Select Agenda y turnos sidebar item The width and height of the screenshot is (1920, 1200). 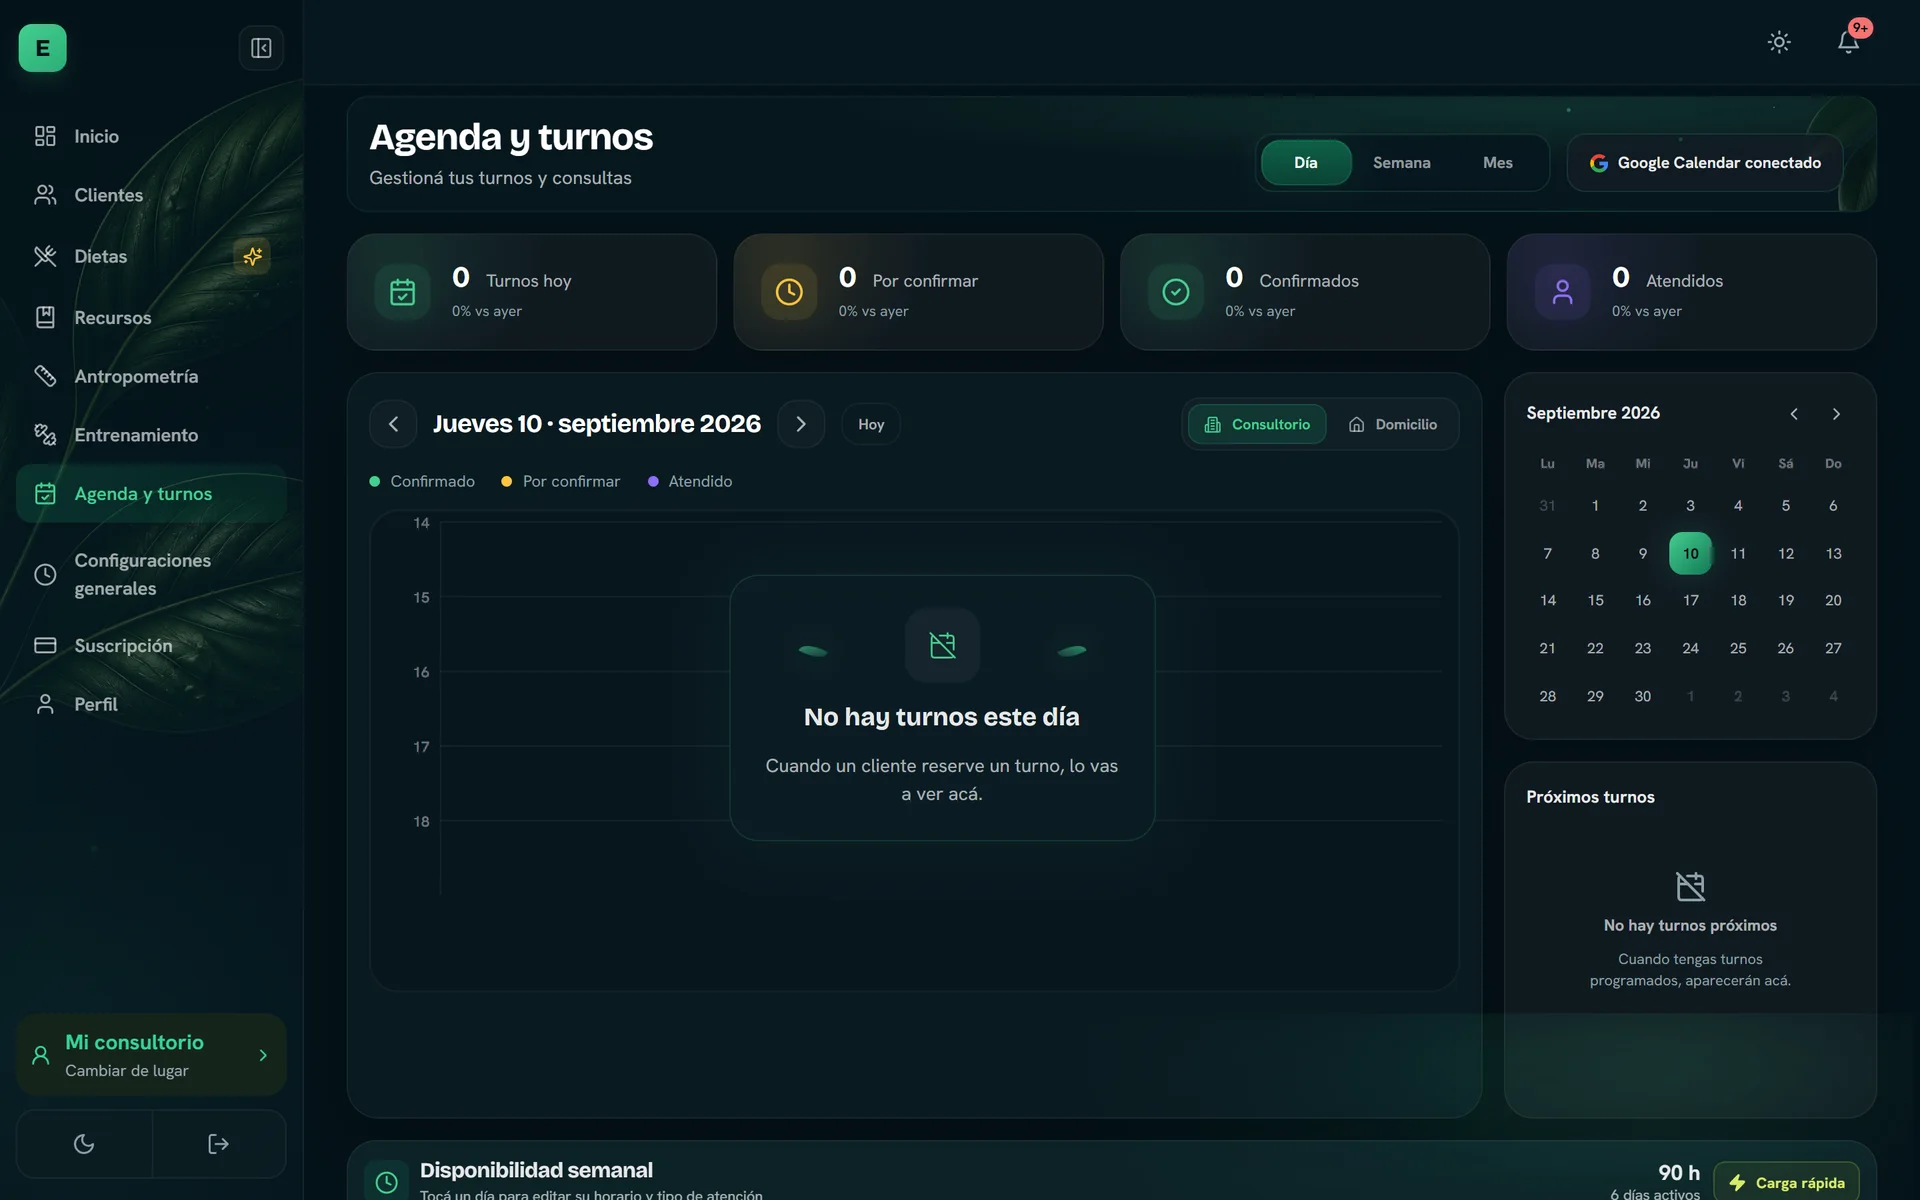pos(151,494)
